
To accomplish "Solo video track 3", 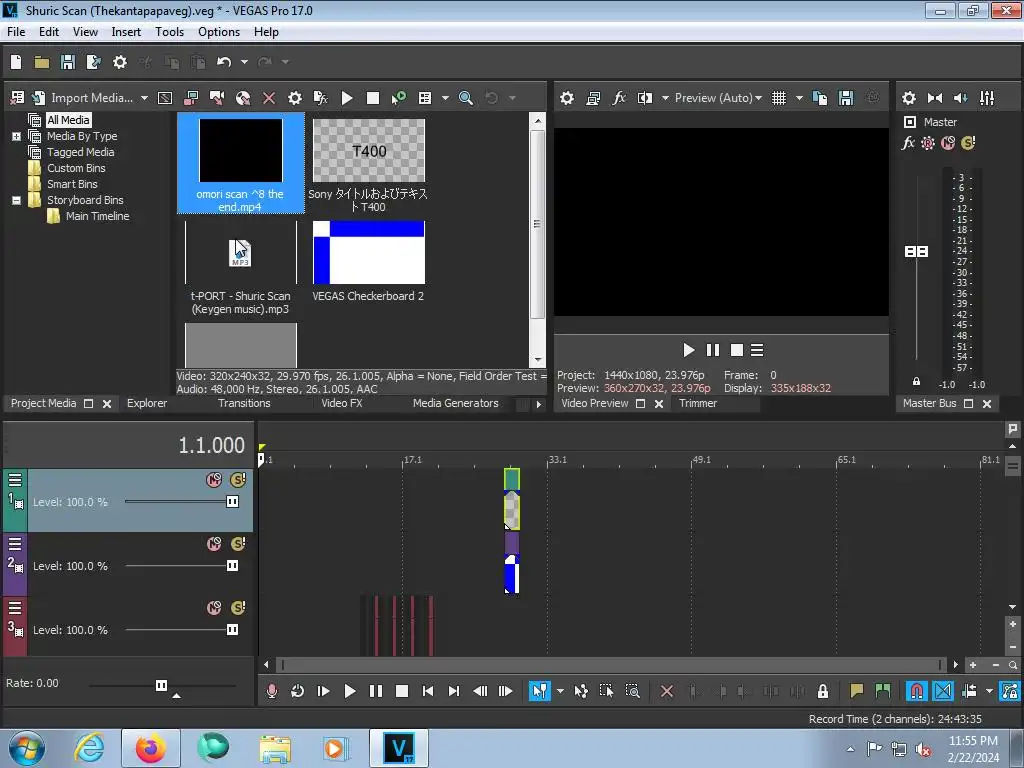I will tap(238, 608).
